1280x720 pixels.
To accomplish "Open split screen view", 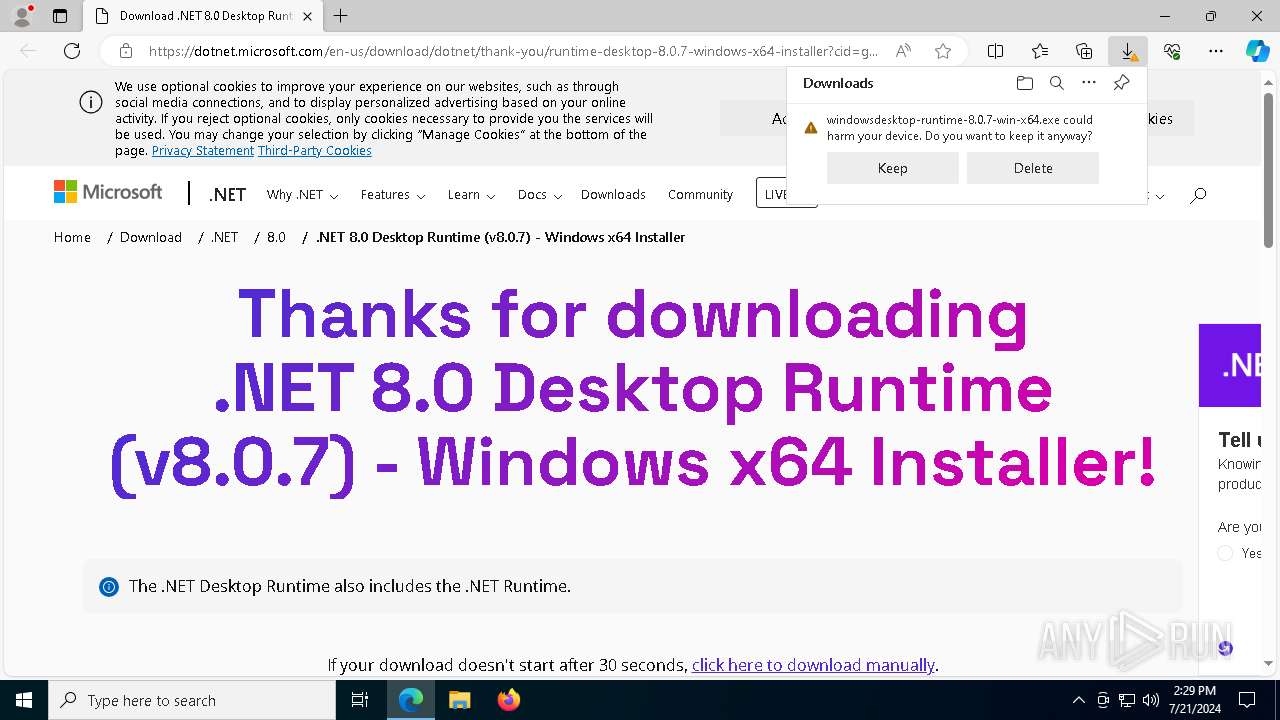I will tap(996, 51).
